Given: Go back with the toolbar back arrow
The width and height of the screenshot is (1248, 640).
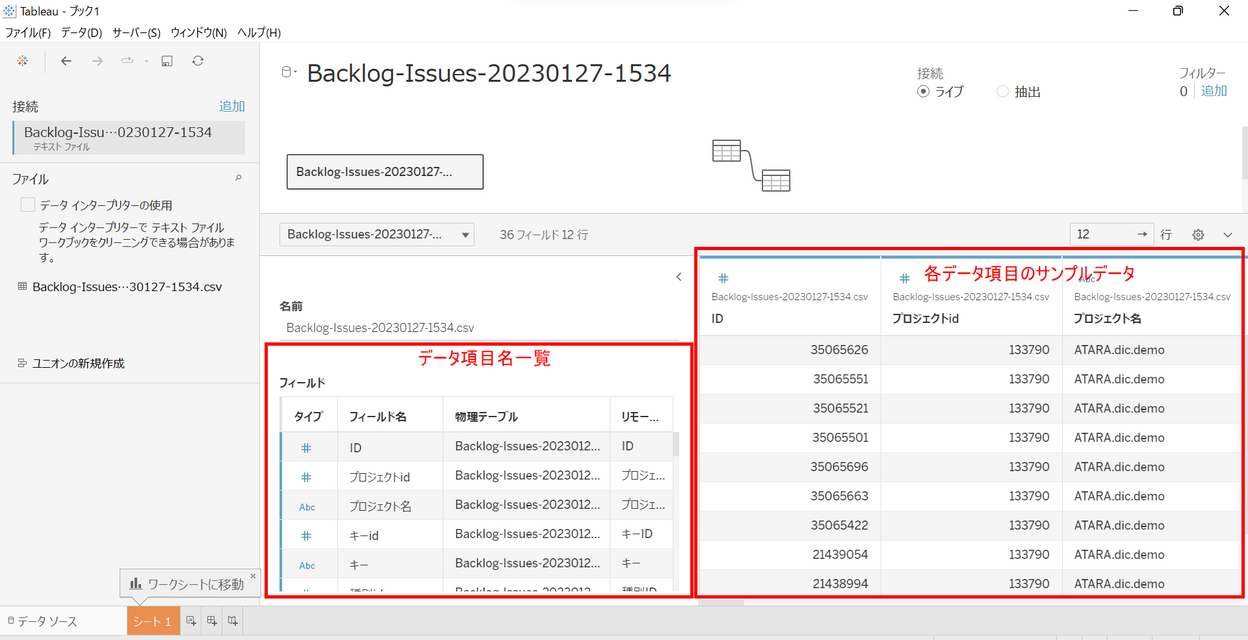Looking at the screenshot, I should point(66,61).
